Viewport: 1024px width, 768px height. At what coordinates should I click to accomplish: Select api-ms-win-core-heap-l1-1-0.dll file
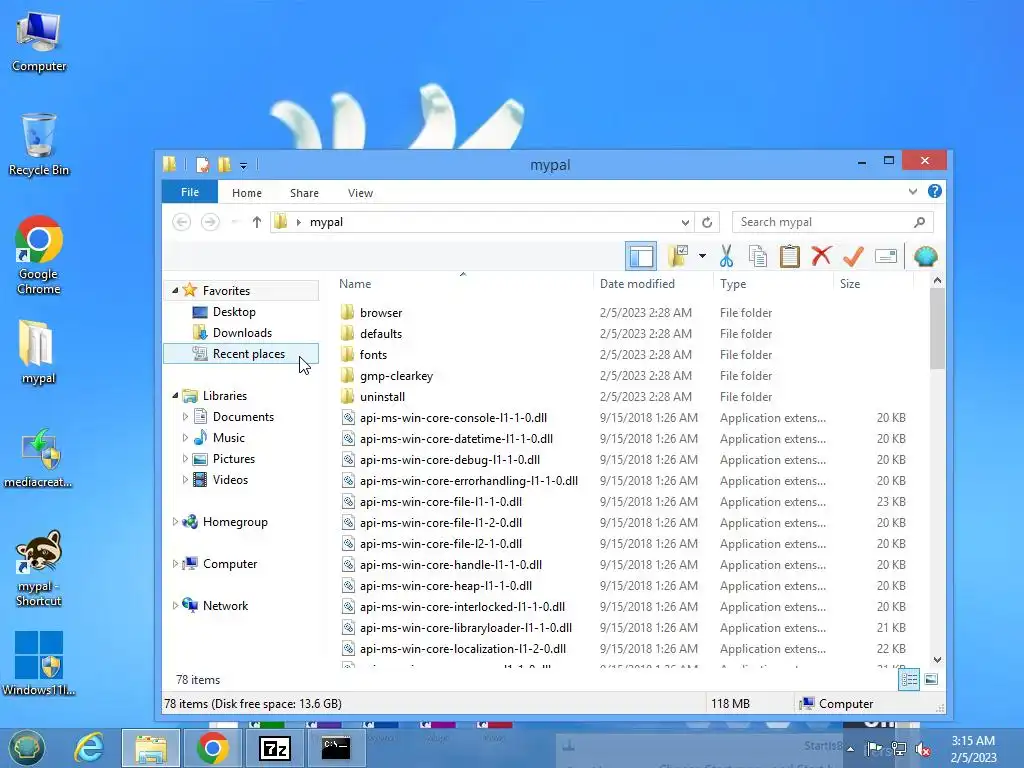445,585
